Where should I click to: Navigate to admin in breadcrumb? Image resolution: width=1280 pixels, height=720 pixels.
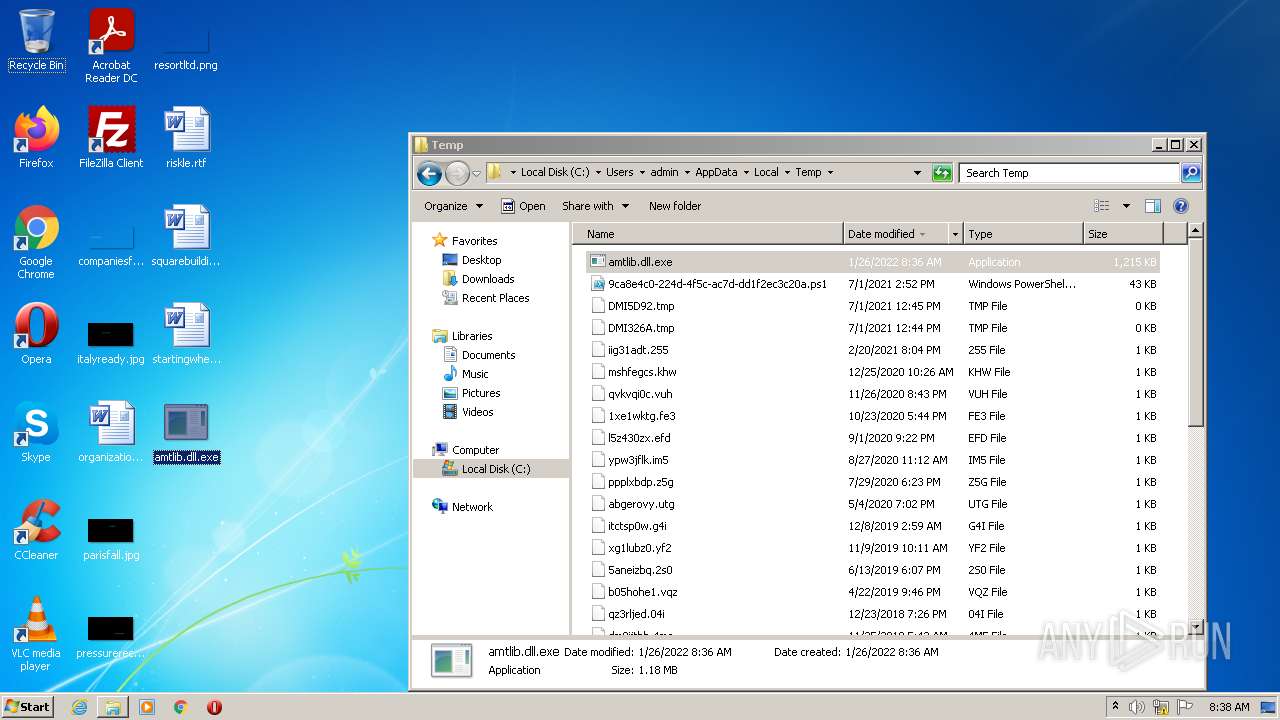pos(664,172)
